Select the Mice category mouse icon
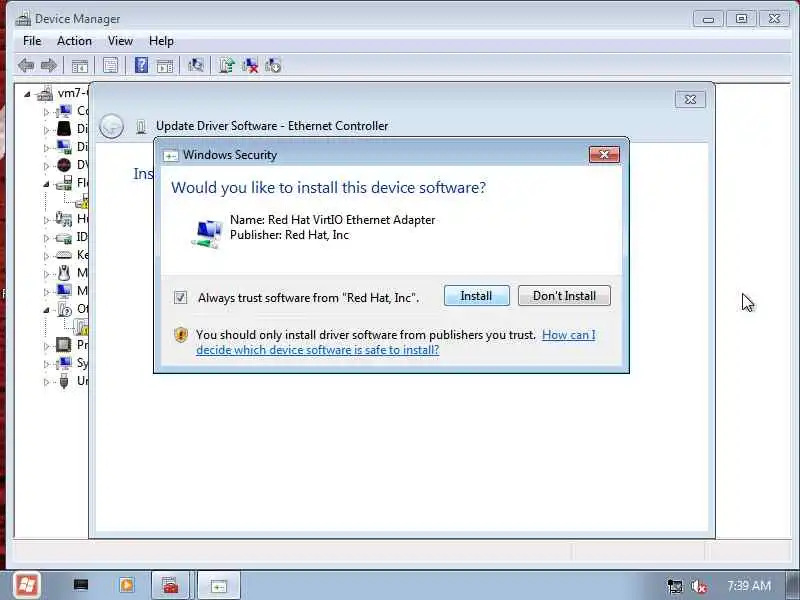The height and width of the screenshot is (600, 800). (x=64, y=273)
